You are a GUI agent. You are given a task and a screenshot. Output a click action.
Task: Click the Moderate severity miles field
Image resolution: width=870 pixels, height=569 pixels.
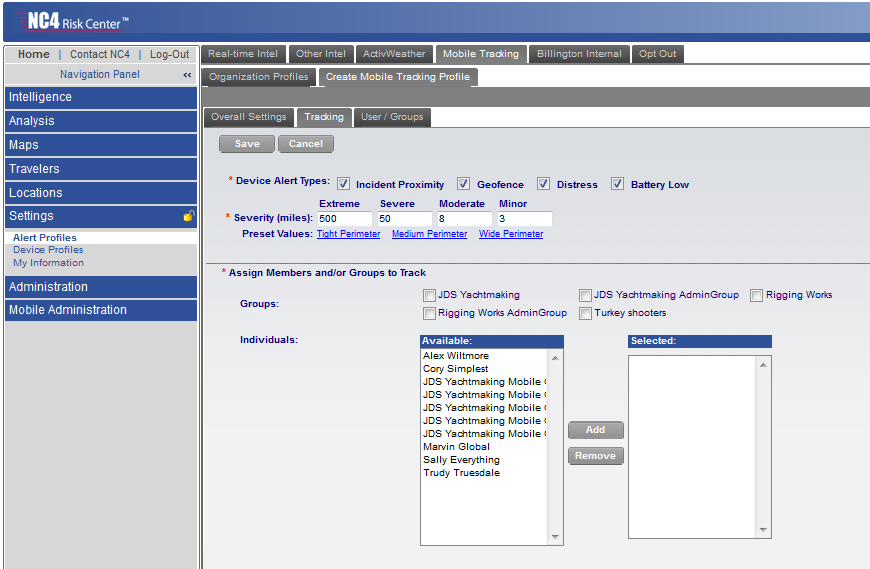(464, 219)
